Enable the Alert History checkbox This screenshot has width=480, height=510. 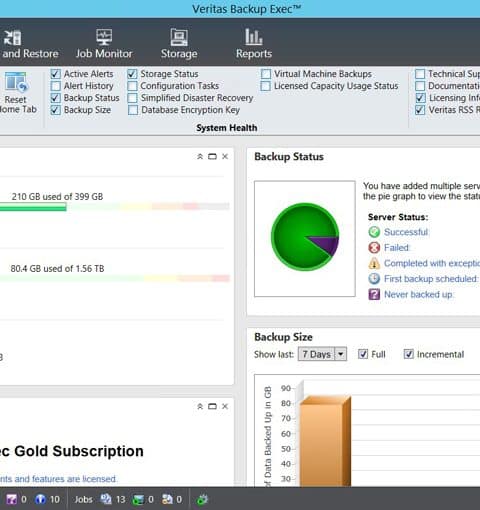click(x=56, y=86)
